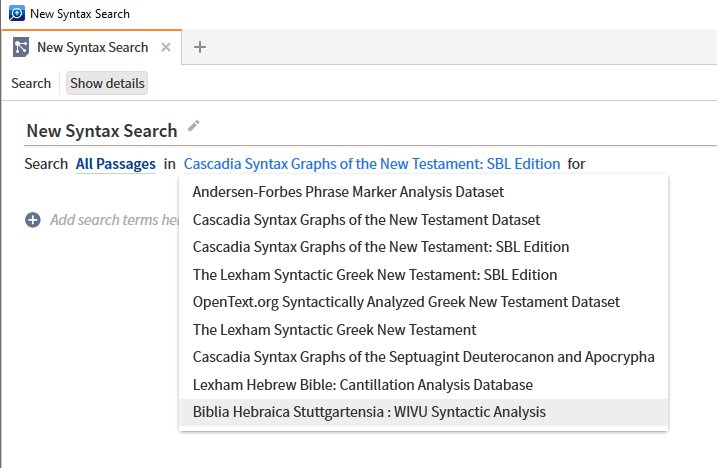717x468 pixels.
Task: Click the syntax search icon on the tab
Action: pos(21,47)
